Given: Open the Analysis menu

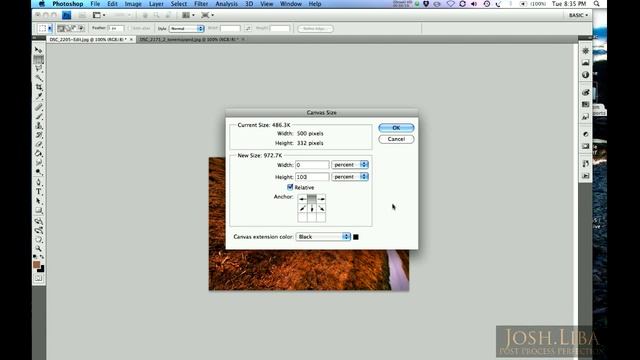Looking at the screenshot, I should (226, 4).
